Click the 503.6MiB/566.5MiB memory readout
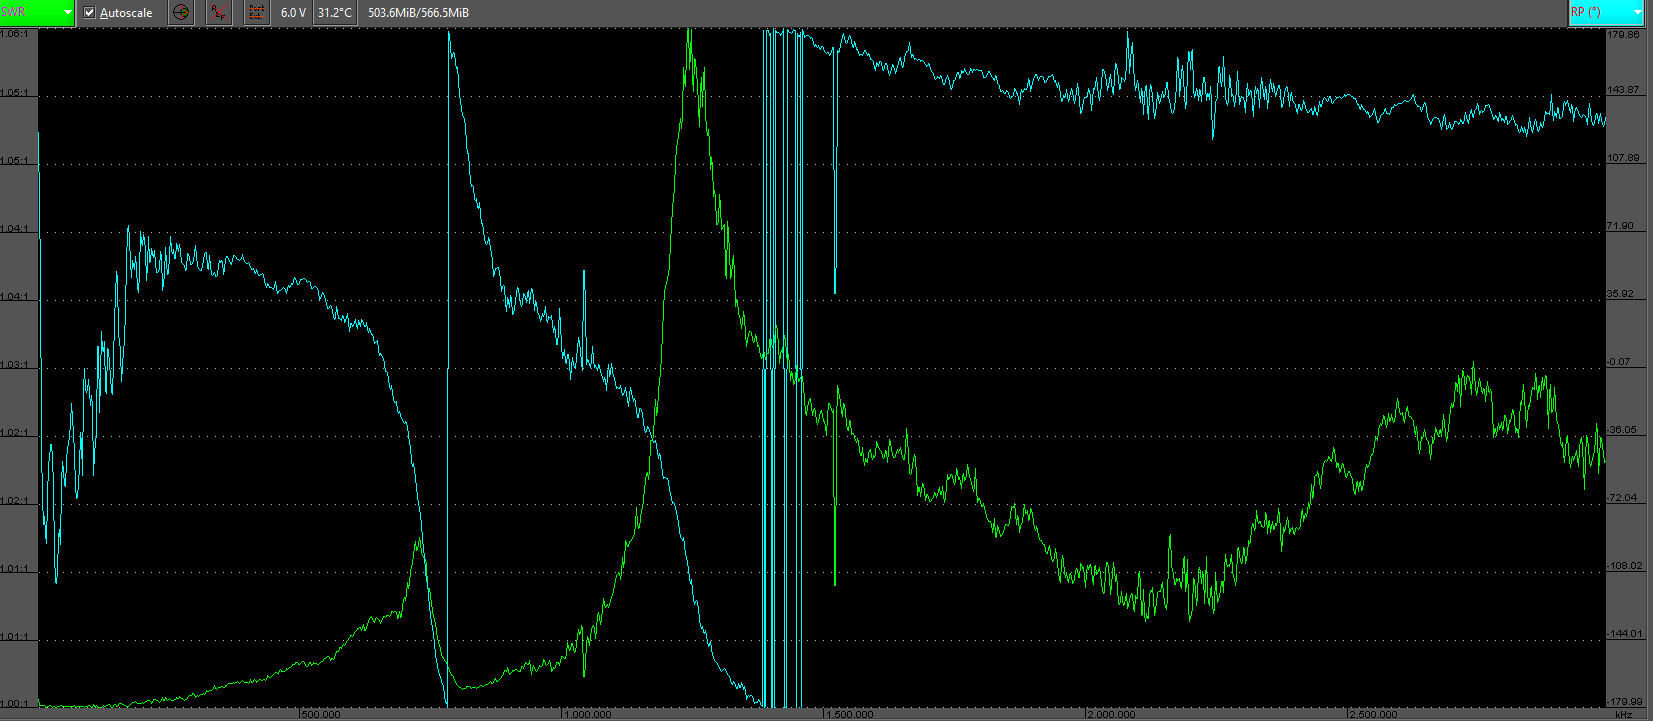Image resolution: width=1653 pixels, height=721 pixels. point(418,13)
